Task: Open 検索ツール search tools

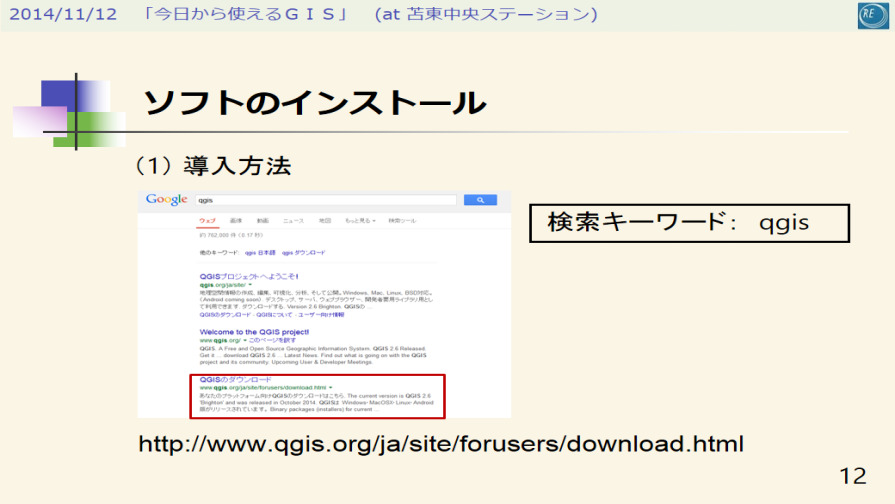Action: tap(401, 220)
